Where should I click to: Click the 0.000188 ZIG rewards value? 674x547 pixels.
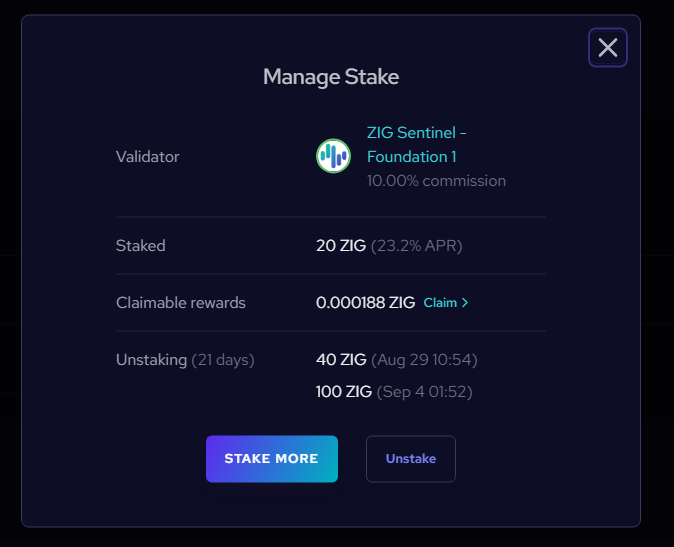pyautogui.click(x=365, y=302)
